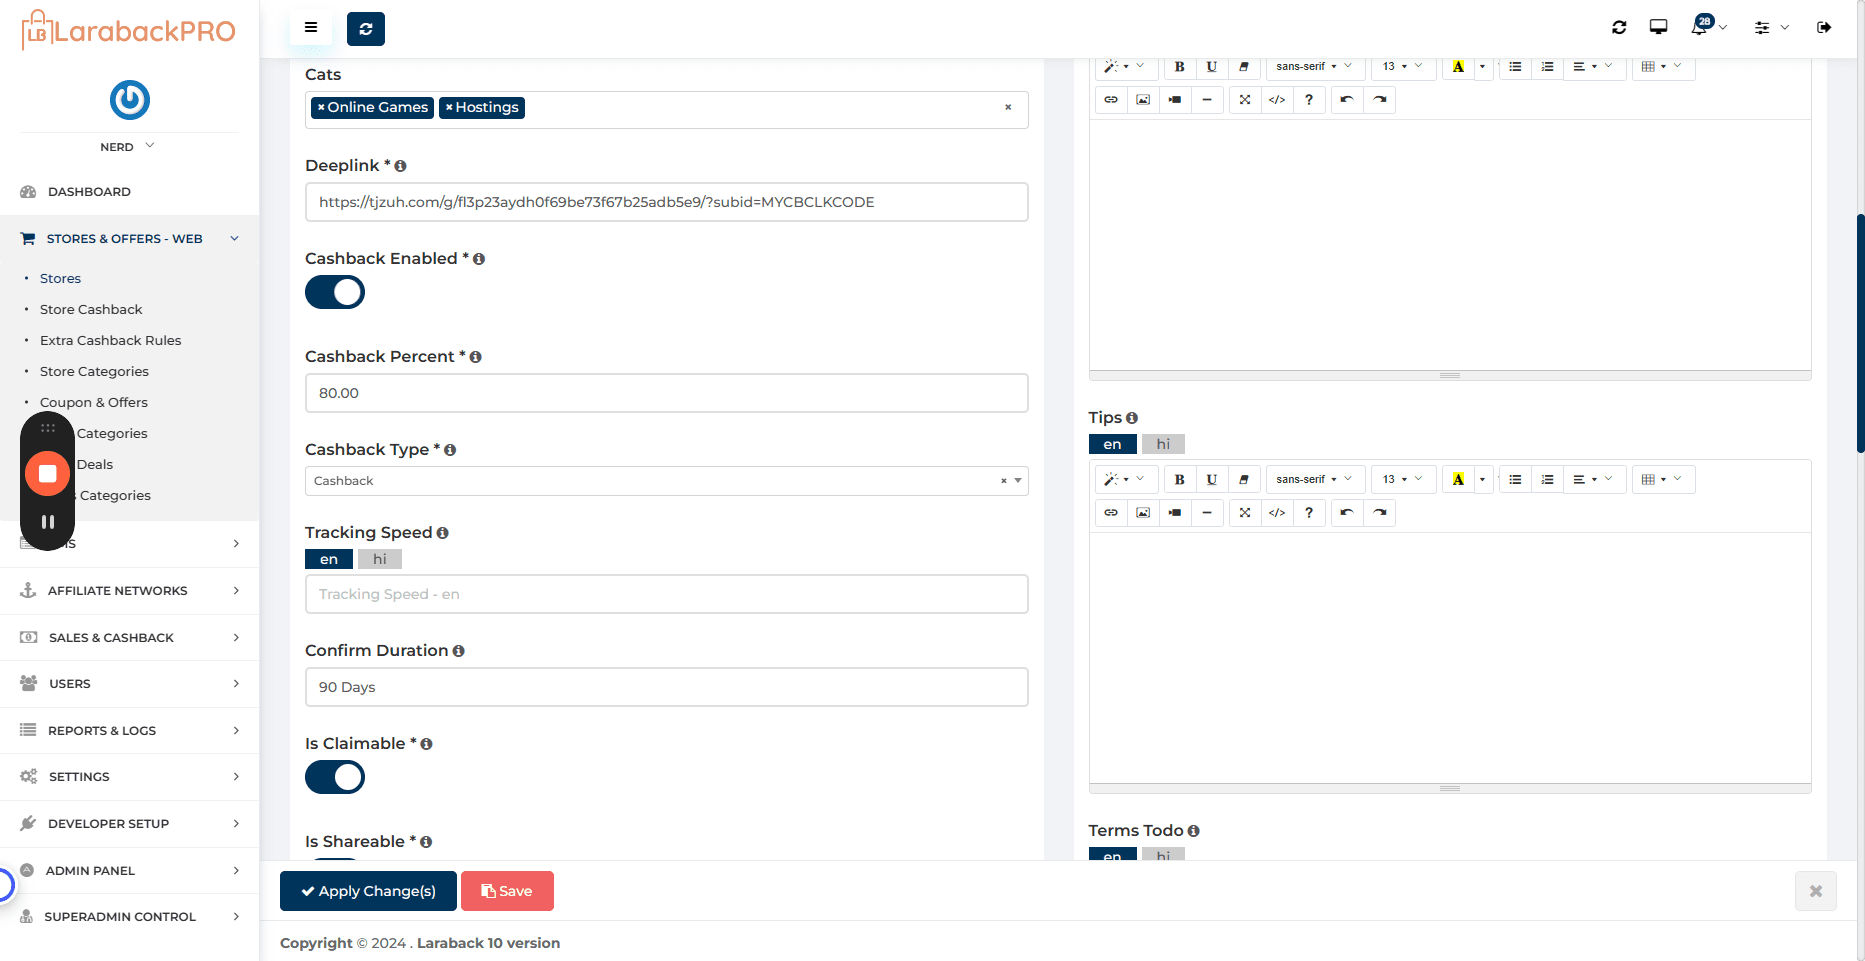1865x961 pixels.
Task: Open font family sans-serif dropdown in Tips editor
Action: (1315, 480)
